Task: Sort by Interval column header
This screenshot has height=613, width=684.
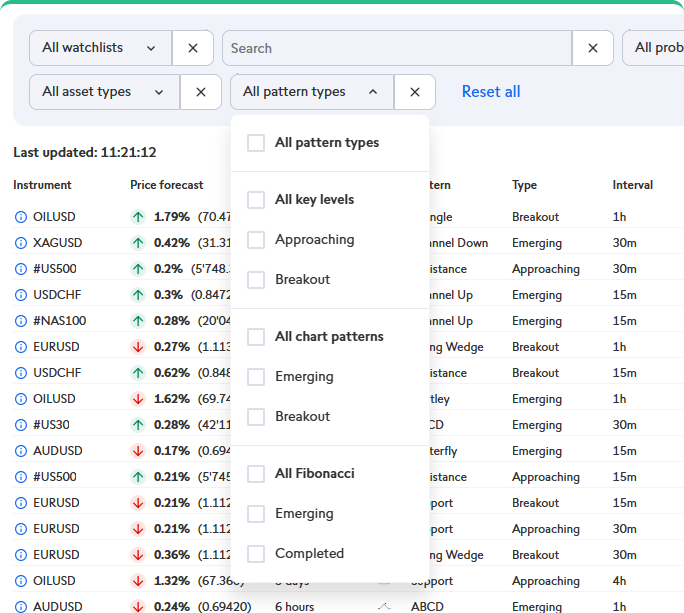Action: click(633, 185)
